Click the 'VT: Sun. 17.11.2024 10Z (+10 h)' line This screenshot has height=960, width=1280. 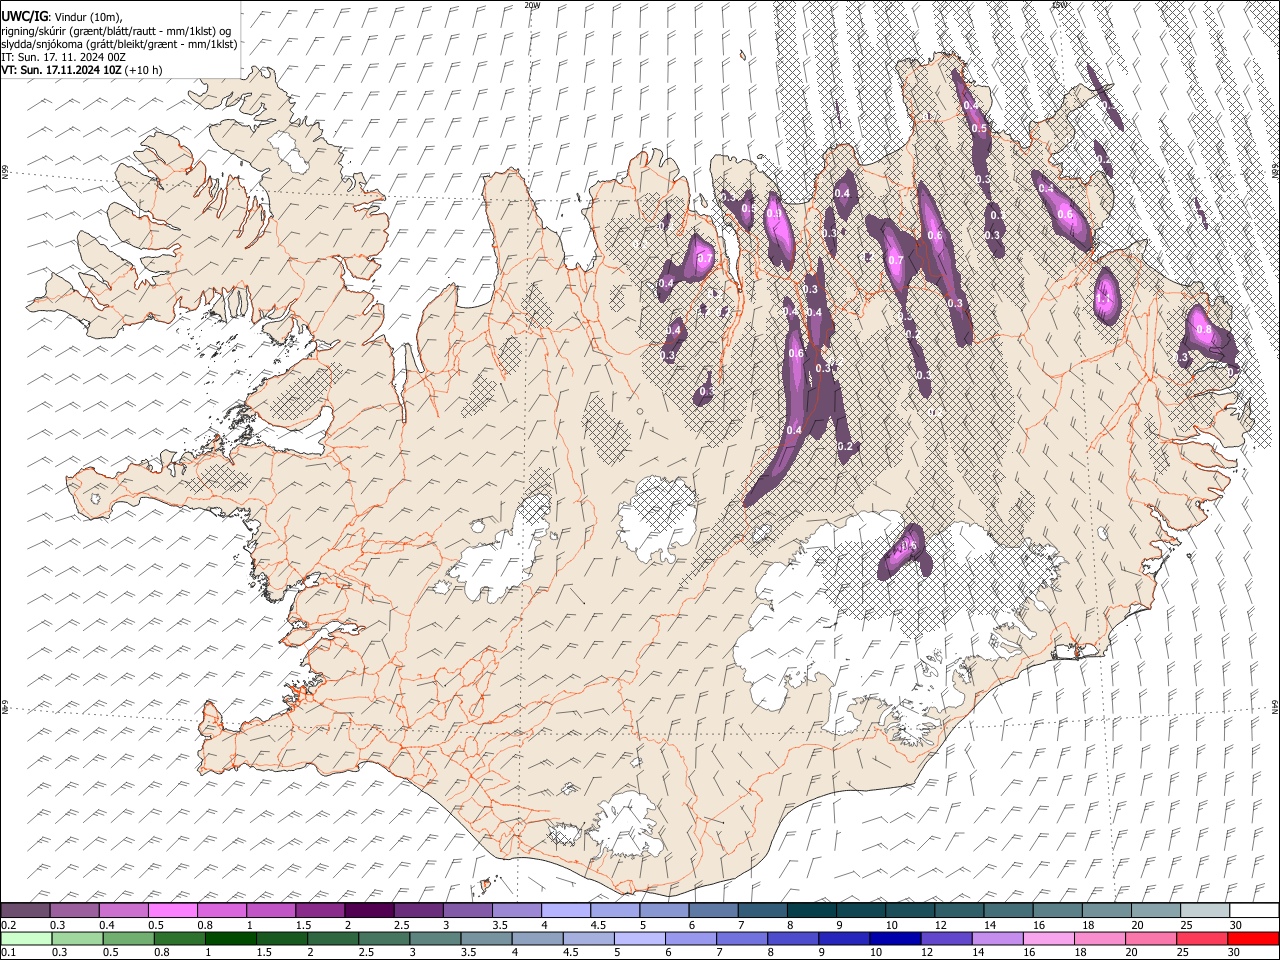click(81, 70)
